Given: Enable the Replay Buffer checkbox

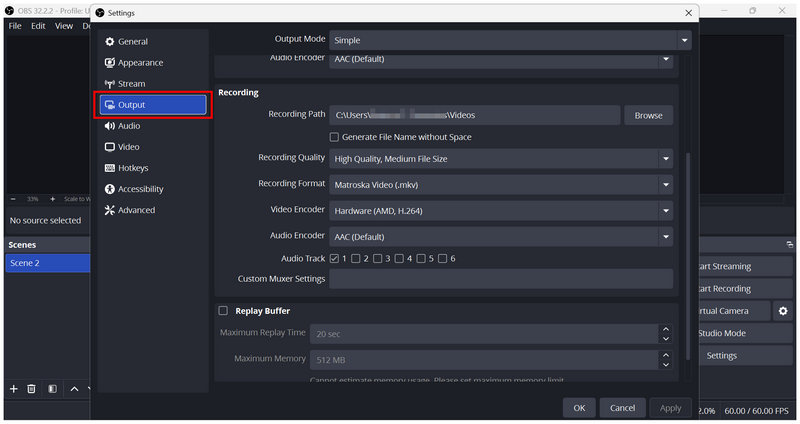Looking at the screenshot, I should (223, 311).
